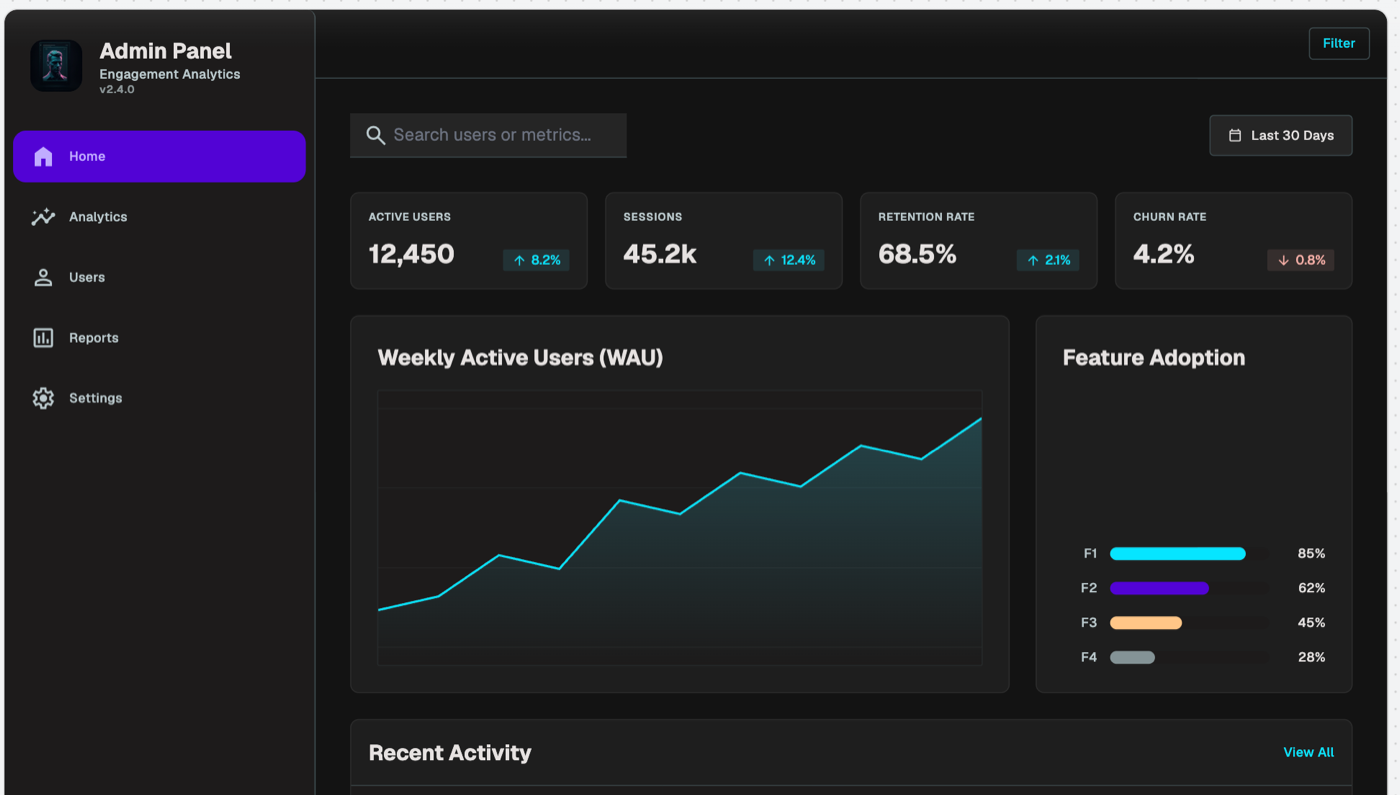Click the F4 gray adoption bar
The width and height of the screenshot is (1400, 795).
[1133, 657]
